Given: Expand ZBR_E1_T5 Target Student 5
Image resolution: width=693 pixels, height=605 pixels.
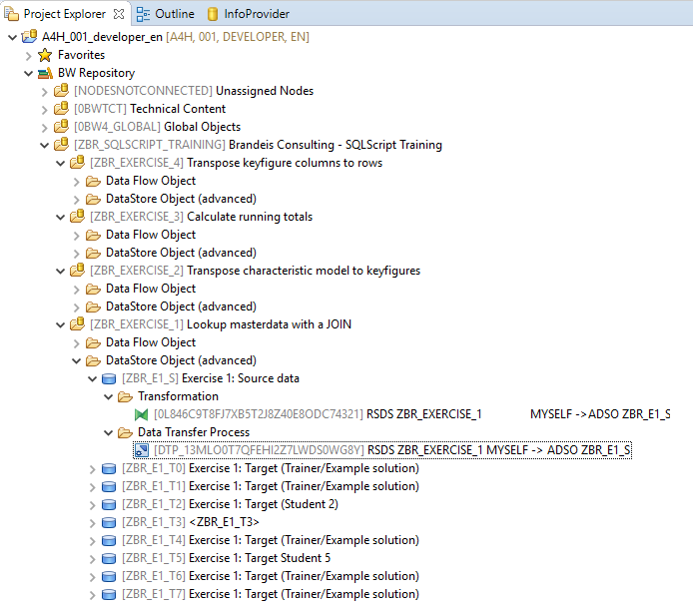Looking at the screenshot, I should point(92,559).
